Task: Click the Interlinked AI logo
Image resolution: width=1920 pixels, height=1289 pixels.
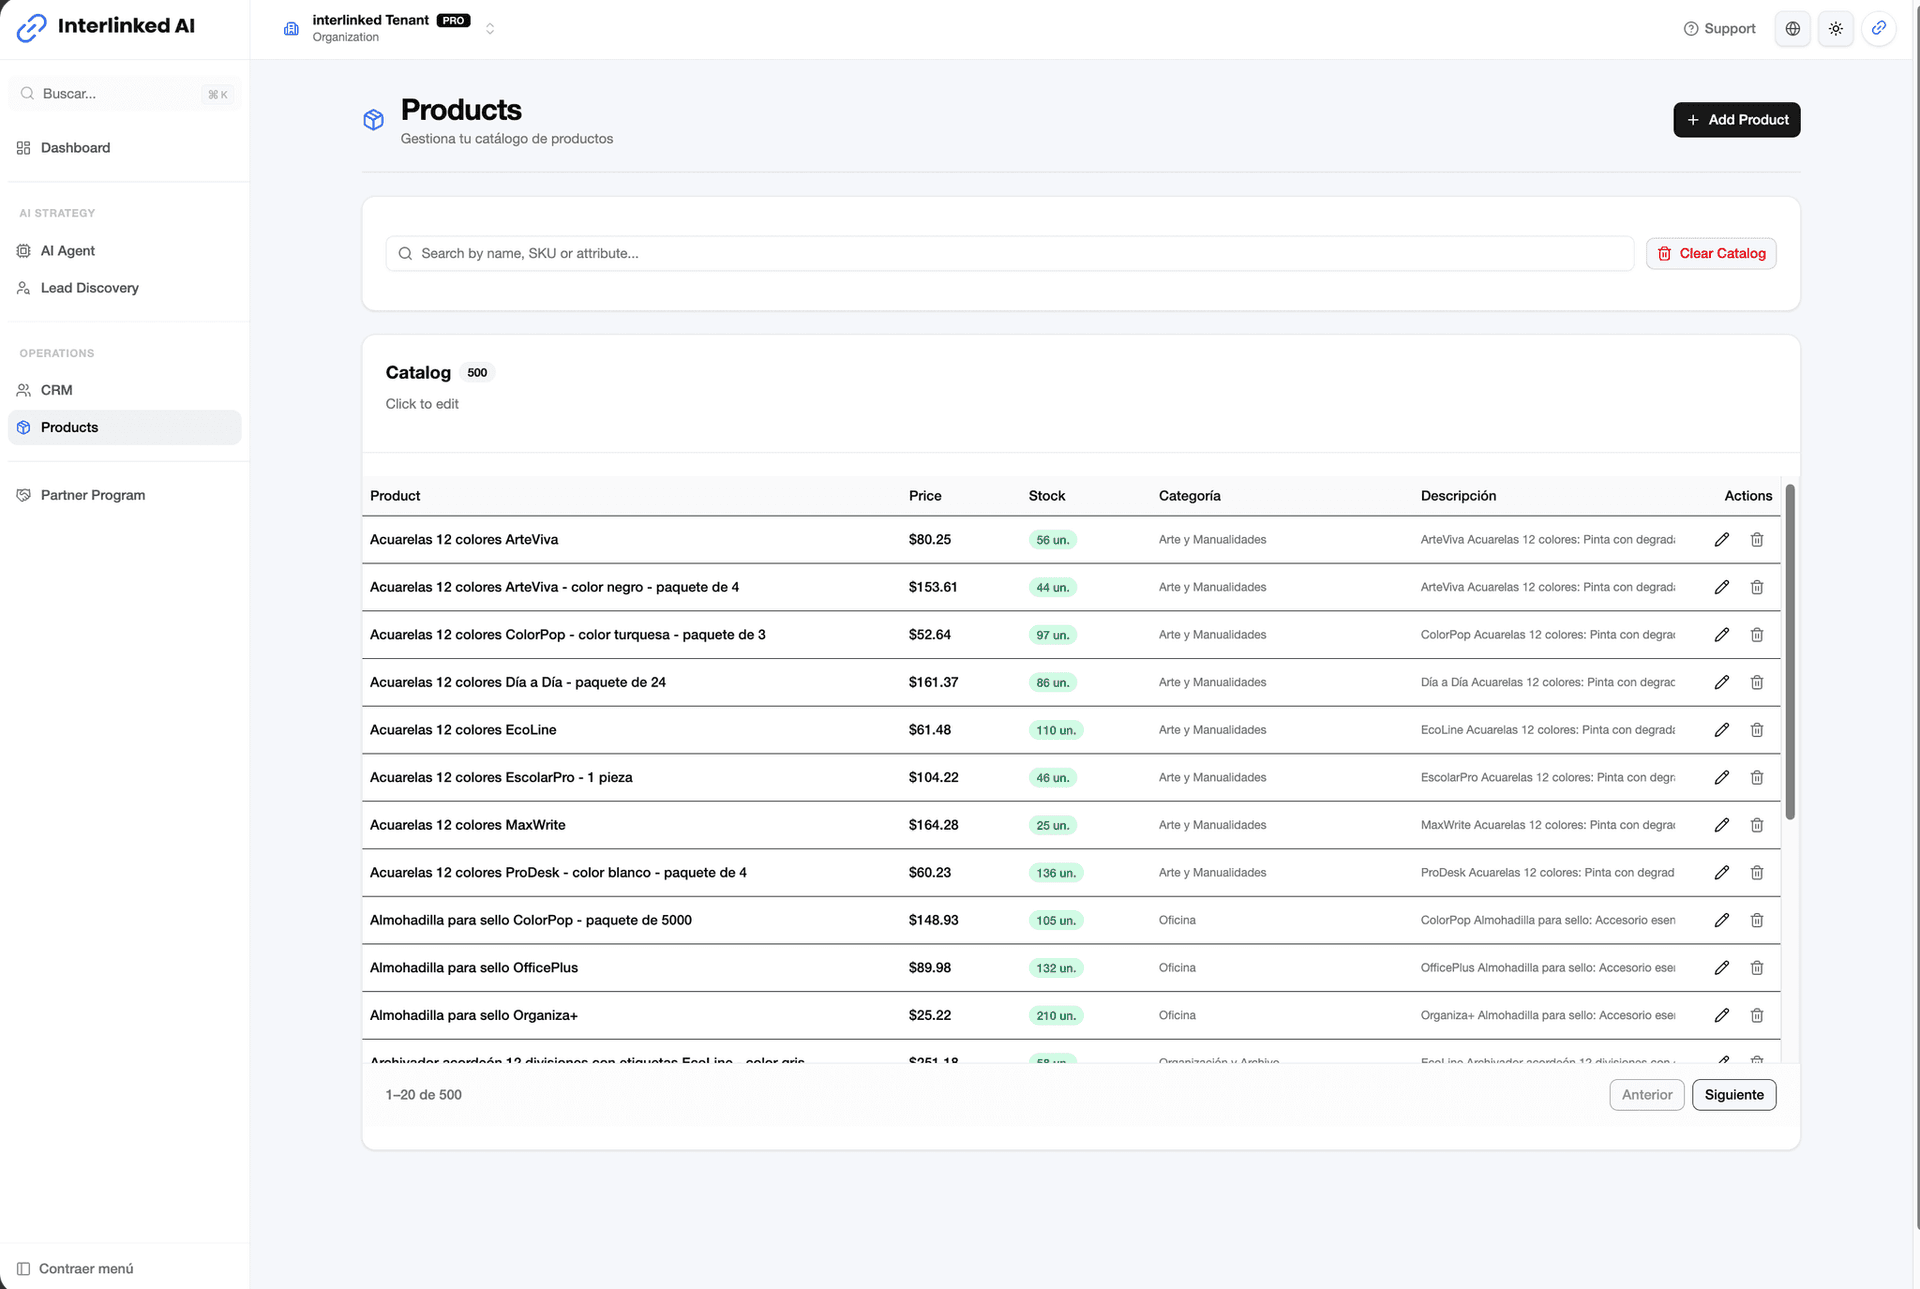Action: [x=106, y=27]
